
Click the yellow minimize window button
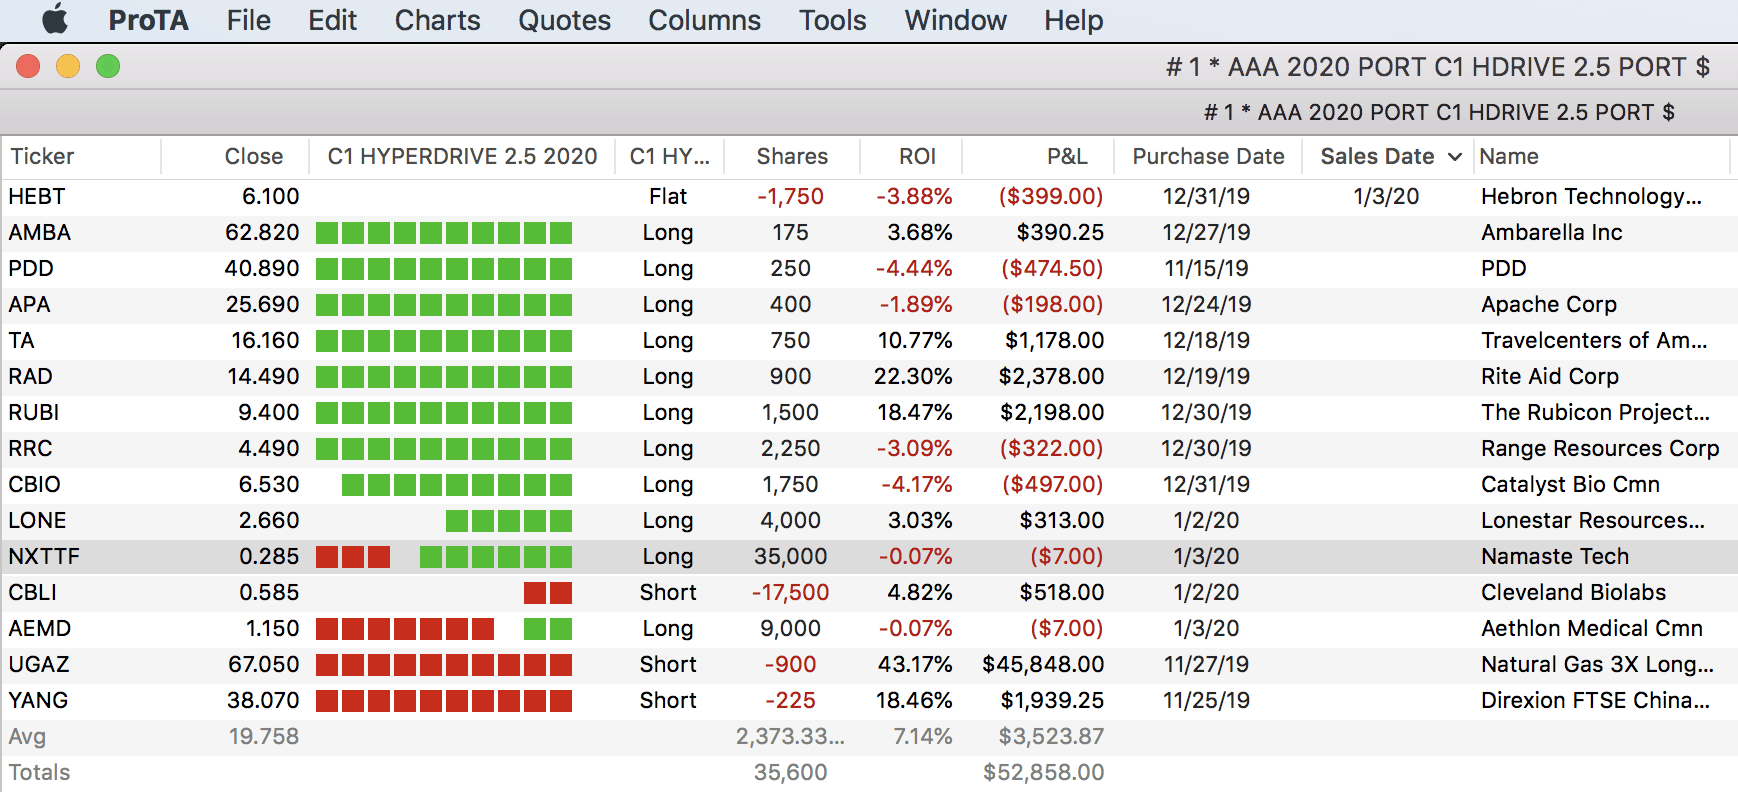[68, 67]
